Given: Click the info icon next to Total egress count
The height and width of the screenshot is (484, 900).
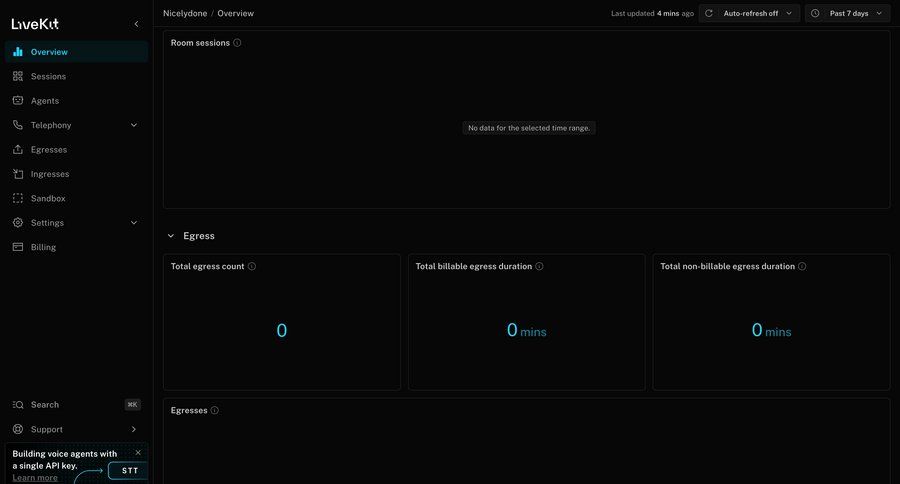Looking at the screenshot, I should click(252, 266).
